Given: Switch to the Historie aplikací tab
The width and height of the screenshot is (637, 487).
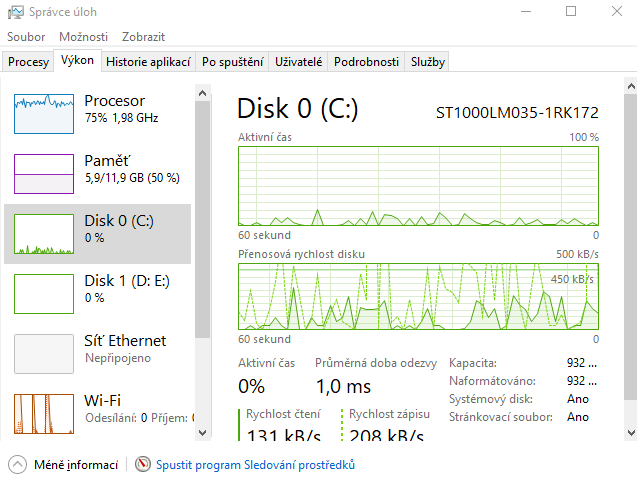Looking at the screenshot, I should (148, 62).
